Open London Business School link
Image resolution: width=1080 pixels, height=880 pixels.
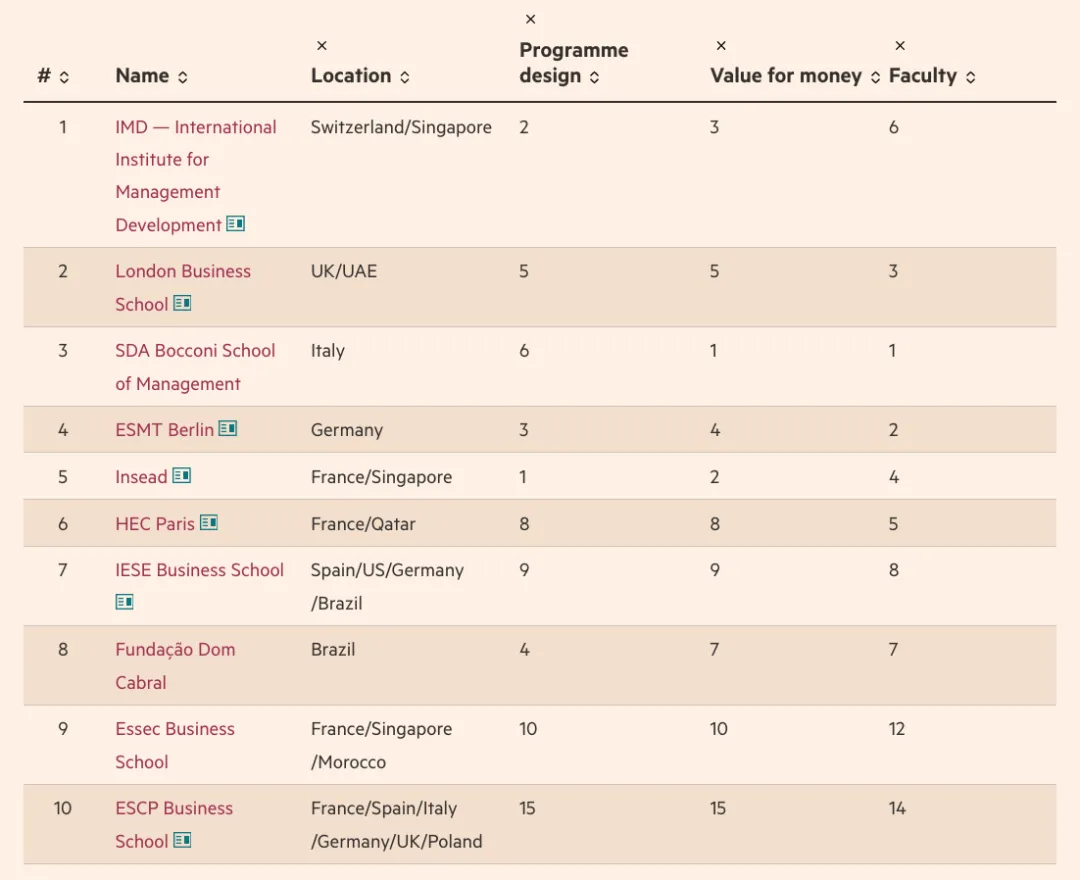coord(183,287)
